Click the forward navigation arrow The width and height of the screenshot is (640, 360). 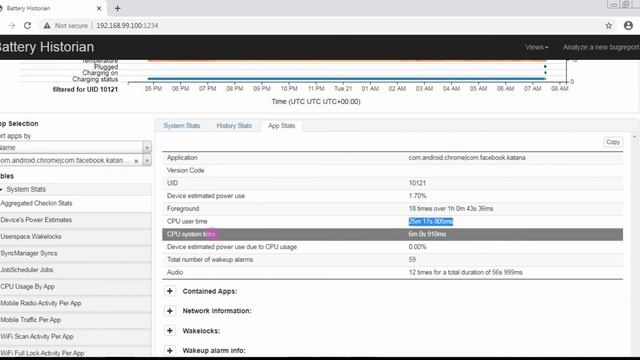12,25
